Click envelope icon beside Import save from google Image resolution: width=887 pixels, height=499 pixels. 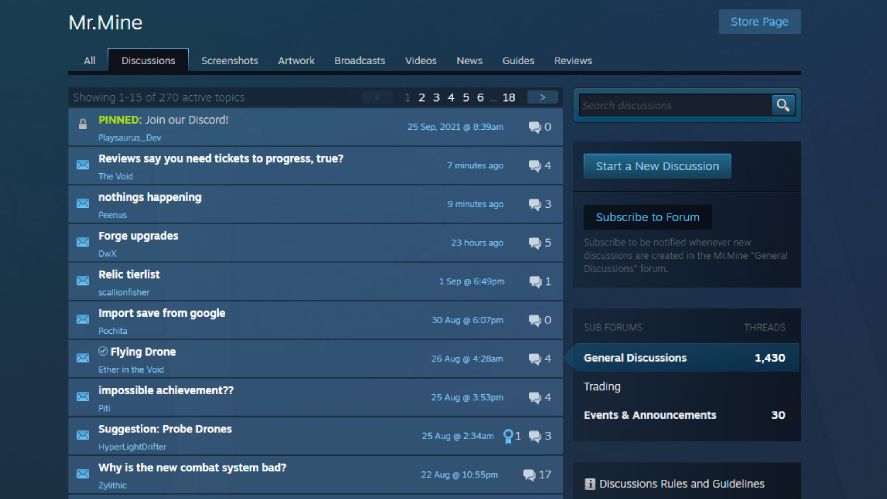pyautogui.click(x=83, y=319)
